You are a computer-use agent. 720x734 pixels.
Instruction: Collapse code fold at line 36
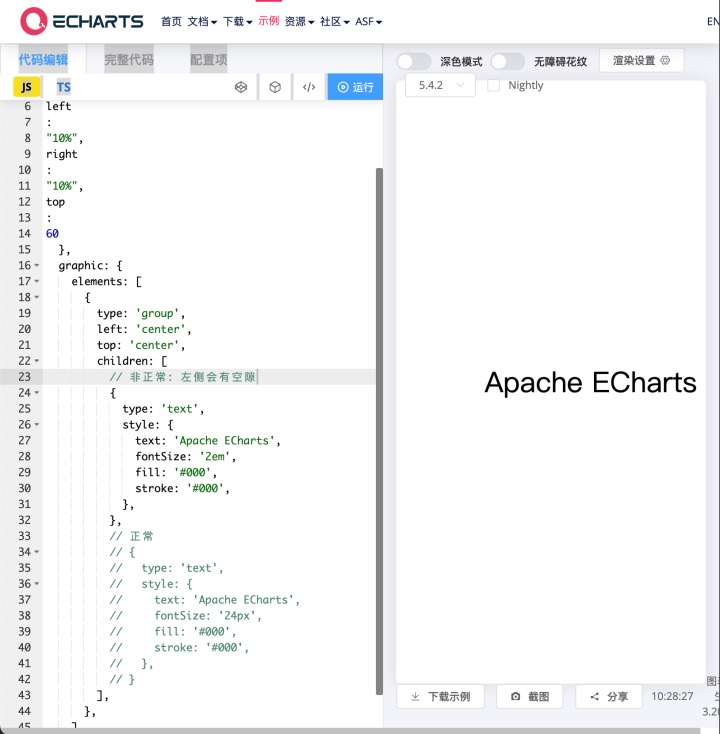(37, 584)
